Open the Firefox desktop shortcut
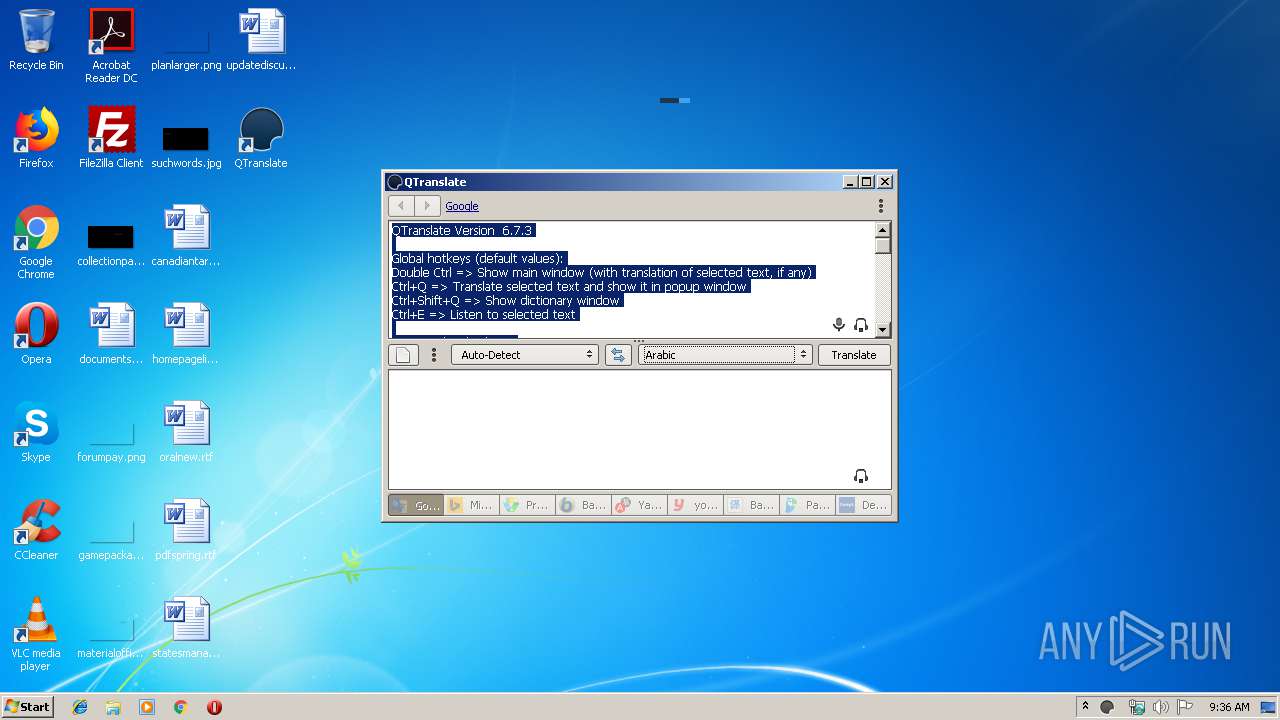This screenshot has height=720, width=1280. point(36,138)
